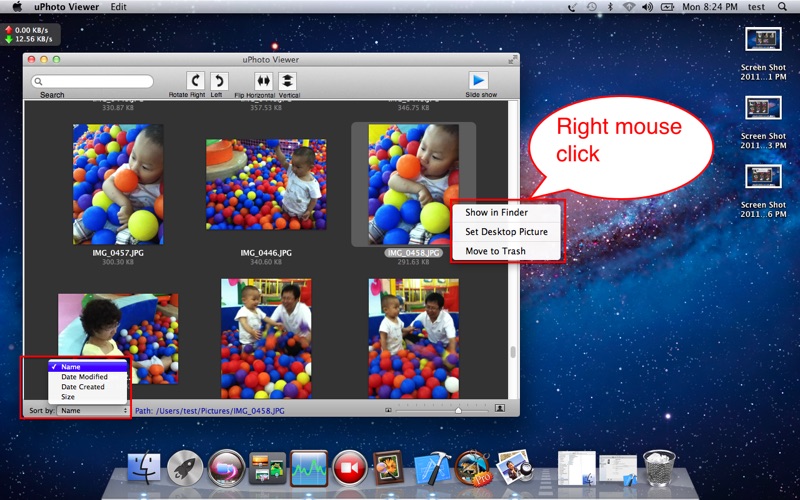Viewport: 800px width, 500px height.
Task: Open the volume control in the menu bar
Action: pyautogui.click(x=647, y=7)
